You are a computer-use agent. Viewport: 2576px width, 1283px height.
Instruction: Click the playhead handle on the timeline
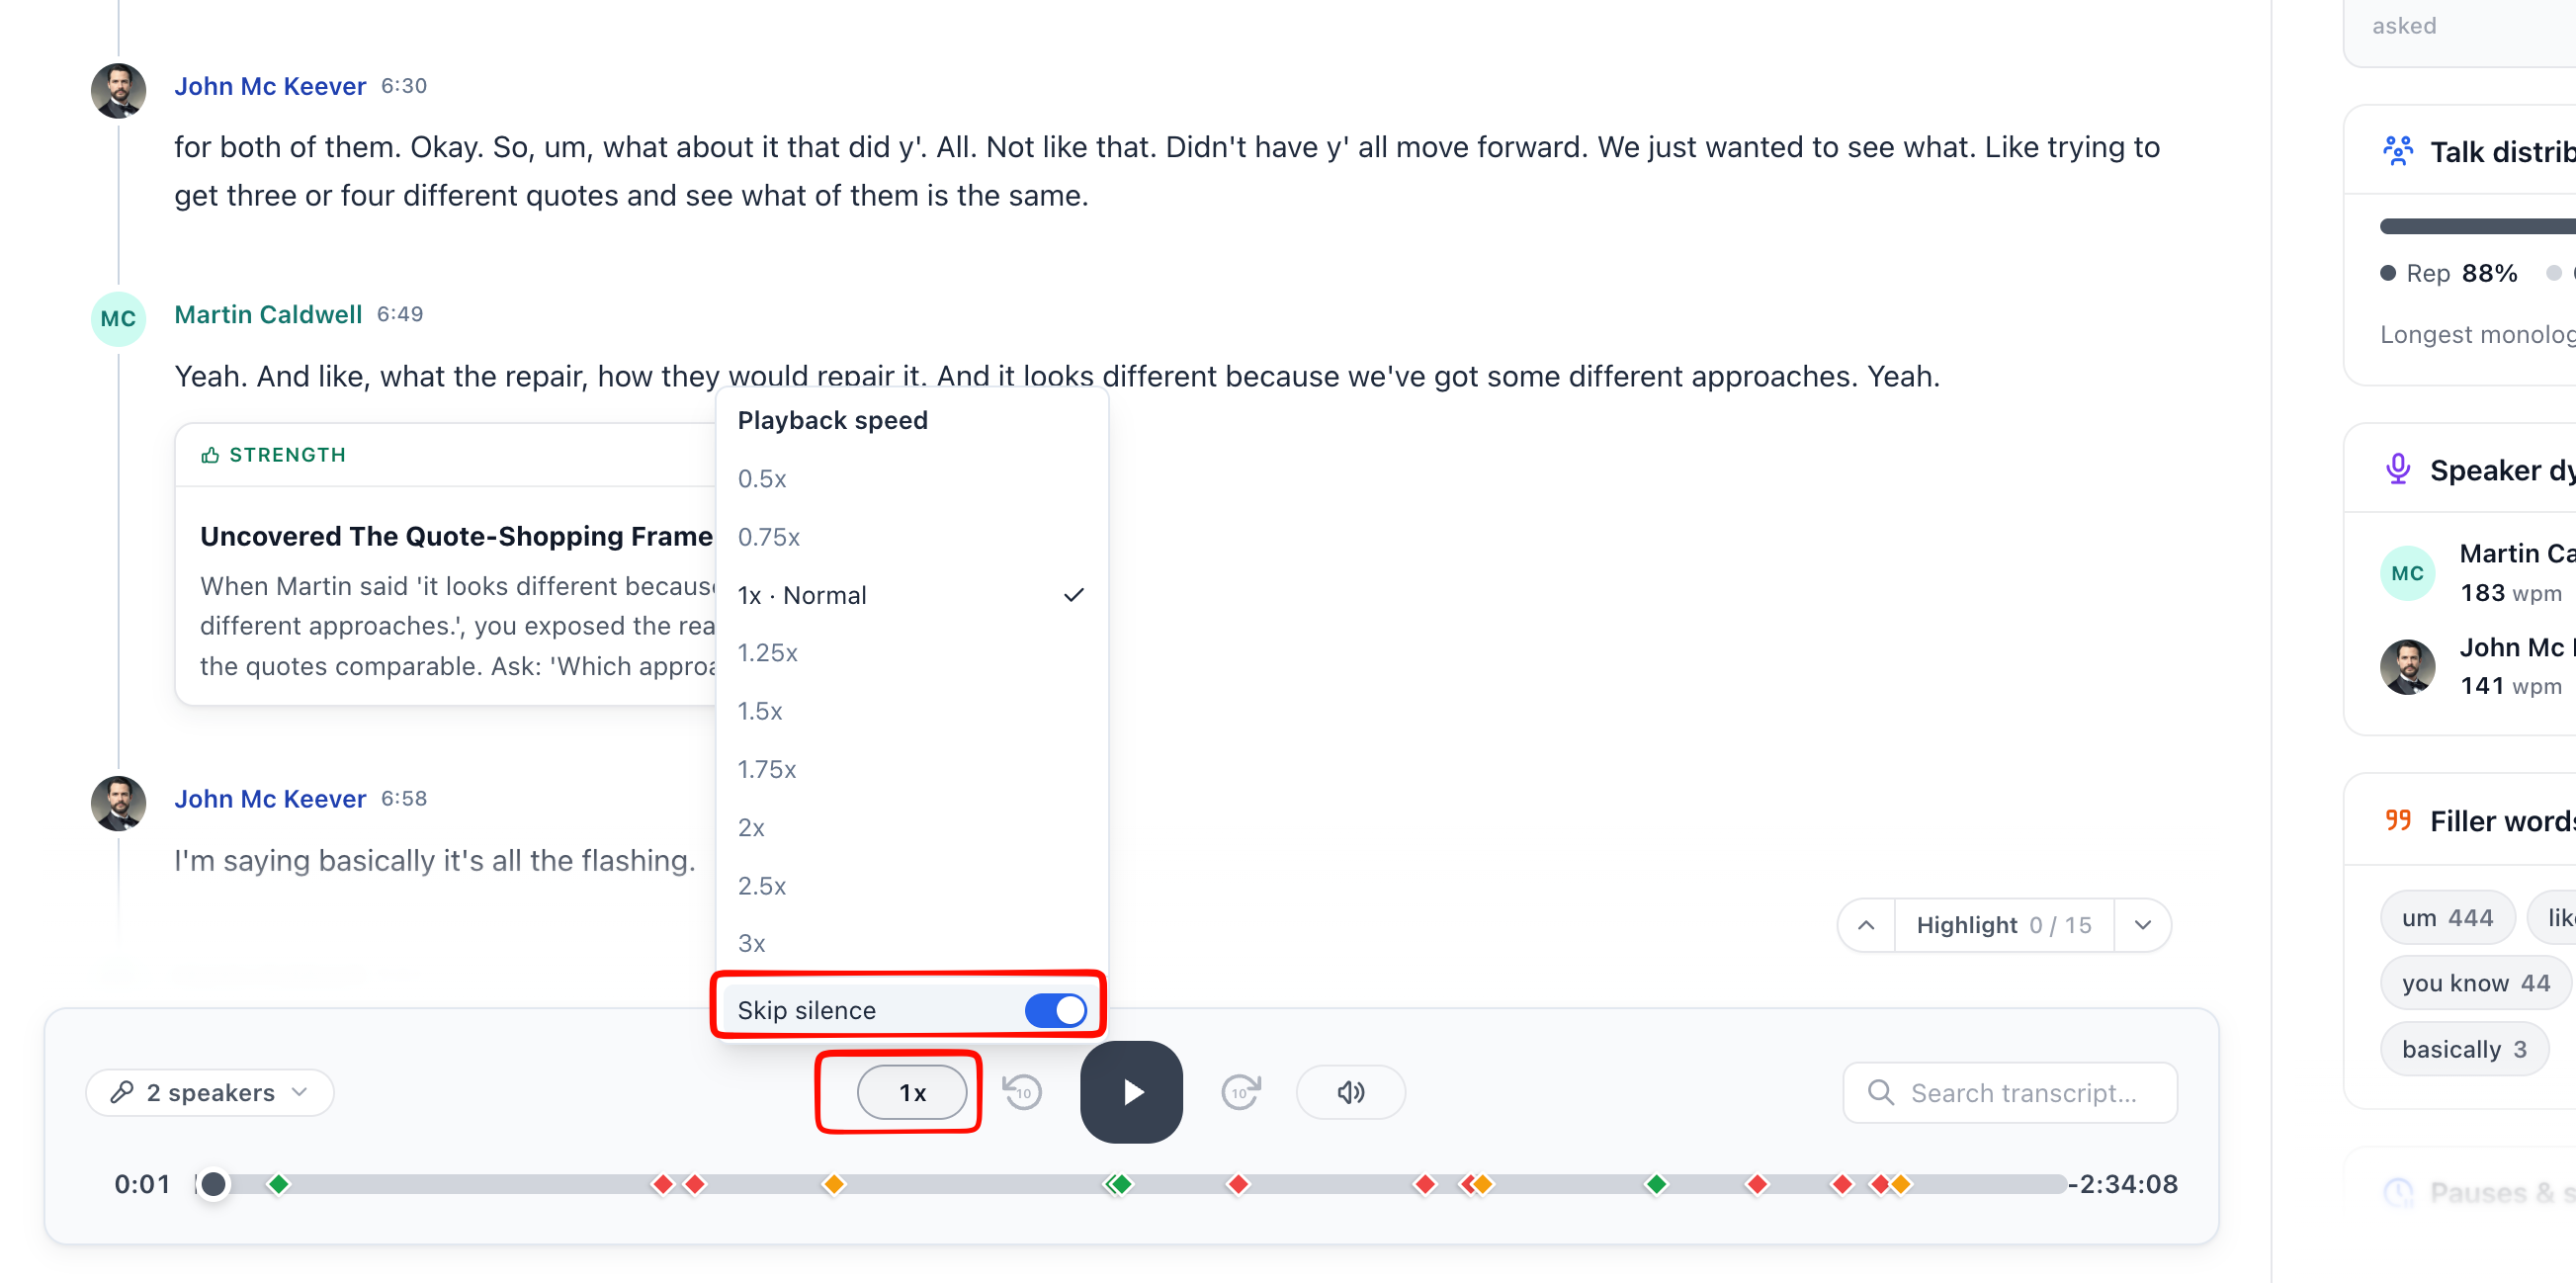[213, 1184]
